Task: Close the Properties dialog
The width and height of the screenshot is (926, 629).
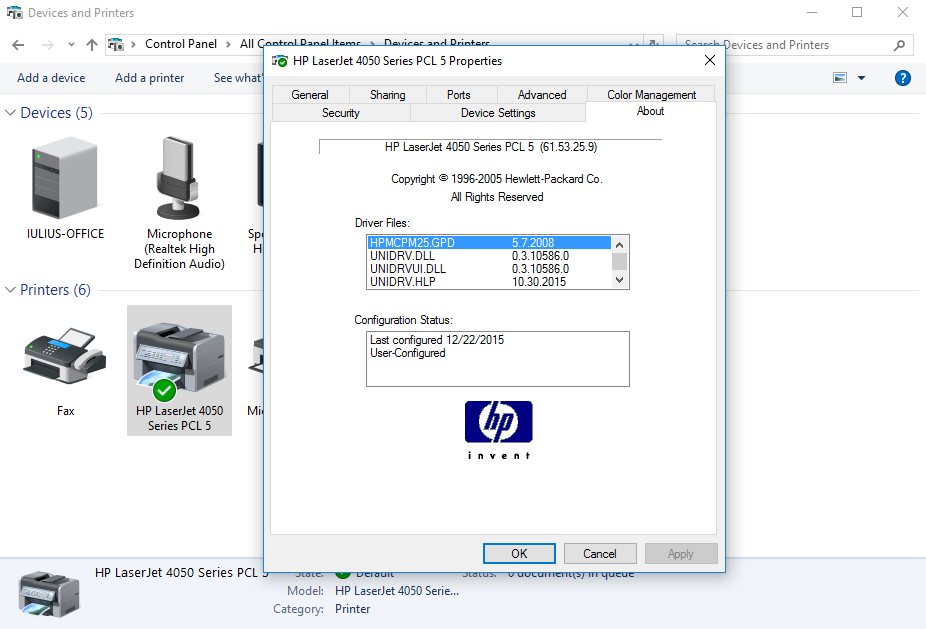Action: click(x=710, y=60)
